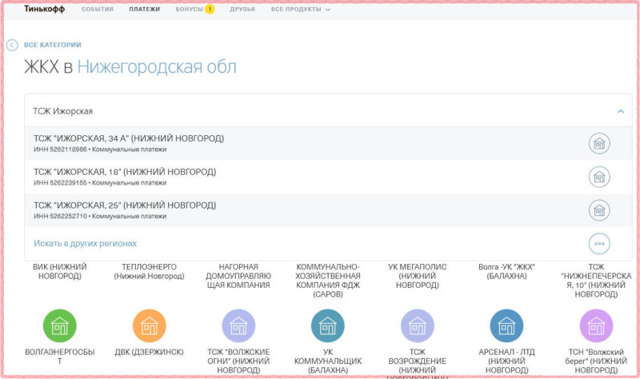Click ВИК (Нижний Новгород) label
This screenshot has height=379, width=640.
pos(60,271)
